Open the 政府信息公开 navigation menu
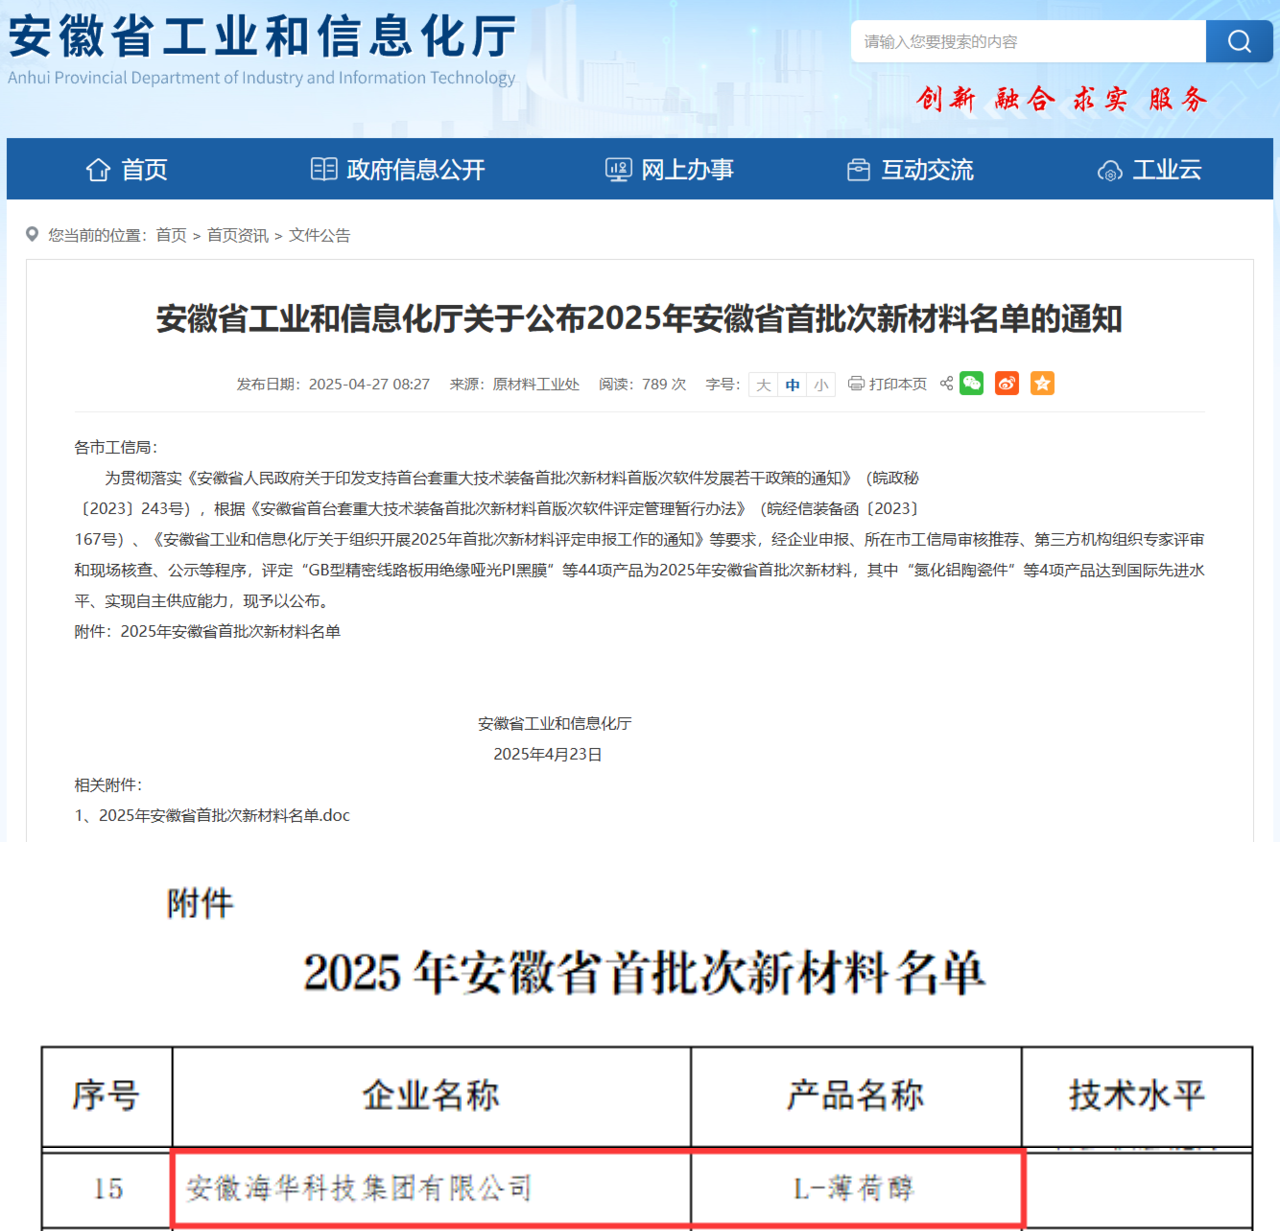Viewport: 1280px width, 1231px height. pos(398,170)
